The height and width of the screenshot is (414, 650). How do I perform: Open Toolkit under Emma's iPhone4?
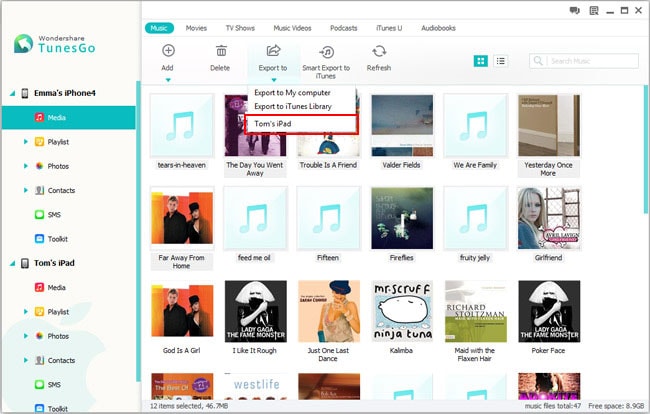(58, 239)
